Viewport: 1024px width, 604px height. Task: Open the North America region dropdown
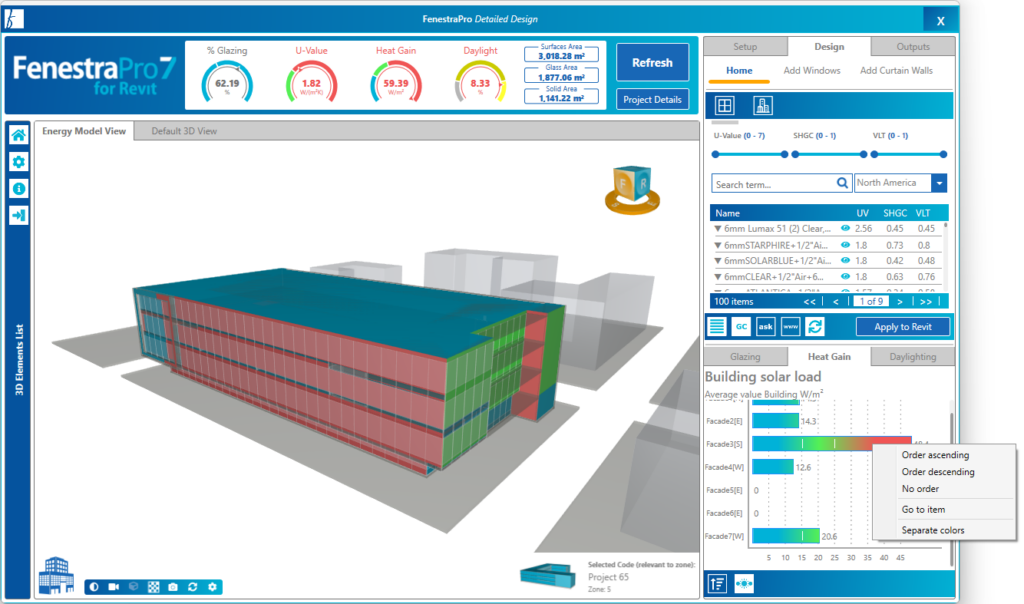pos(939,183)
